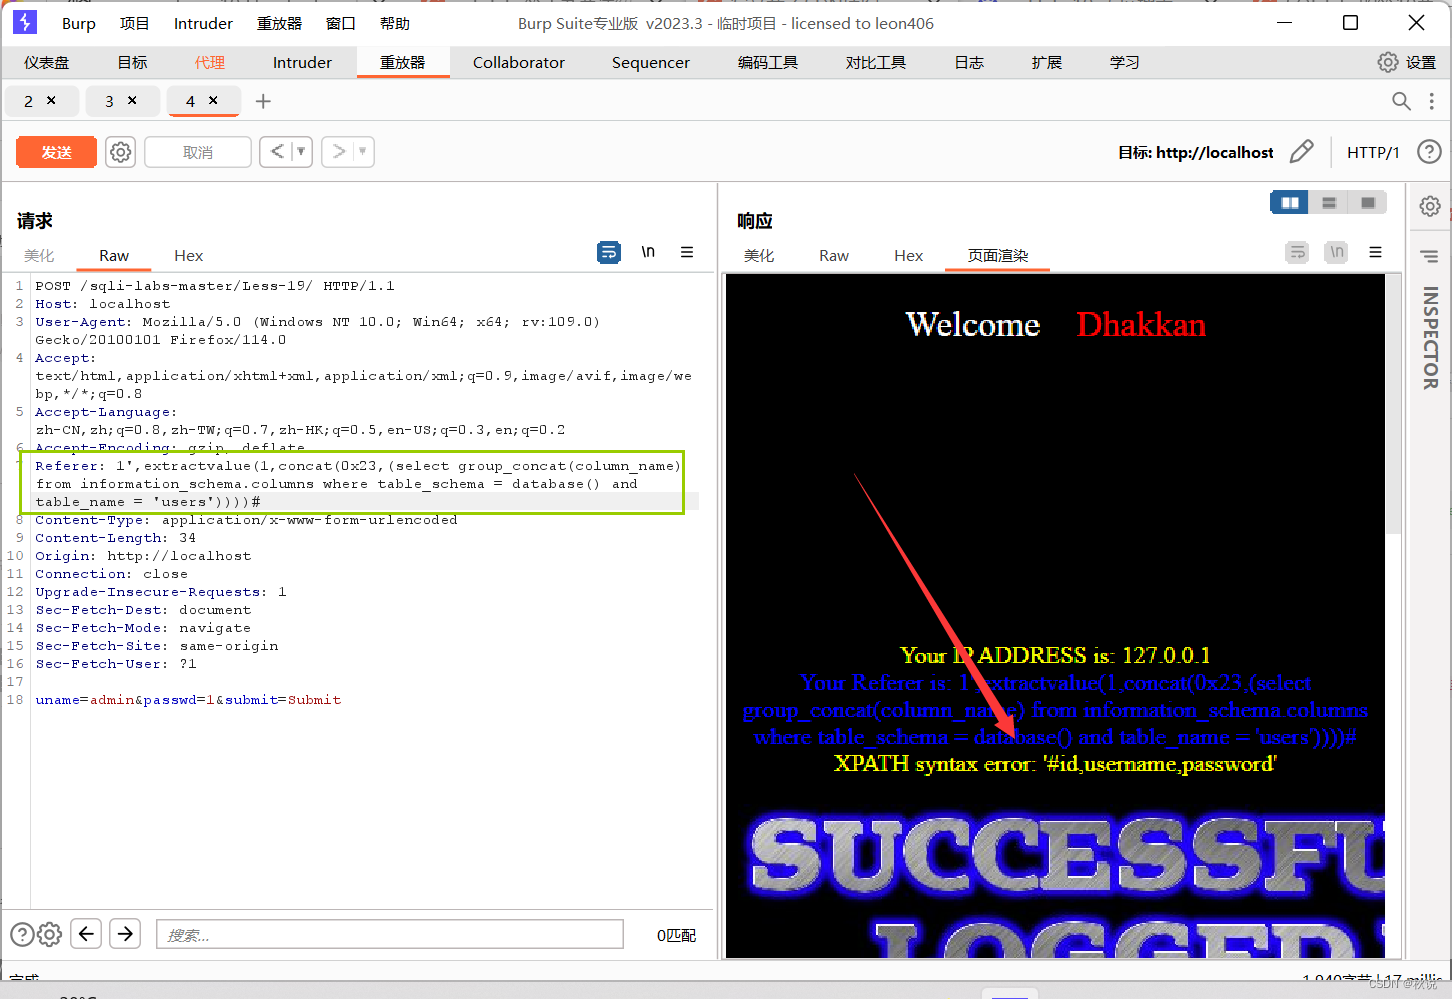Toggle request non-printable characters \n
The width and height of the screenshot is (1452, 999).
[x=648, y=252]
